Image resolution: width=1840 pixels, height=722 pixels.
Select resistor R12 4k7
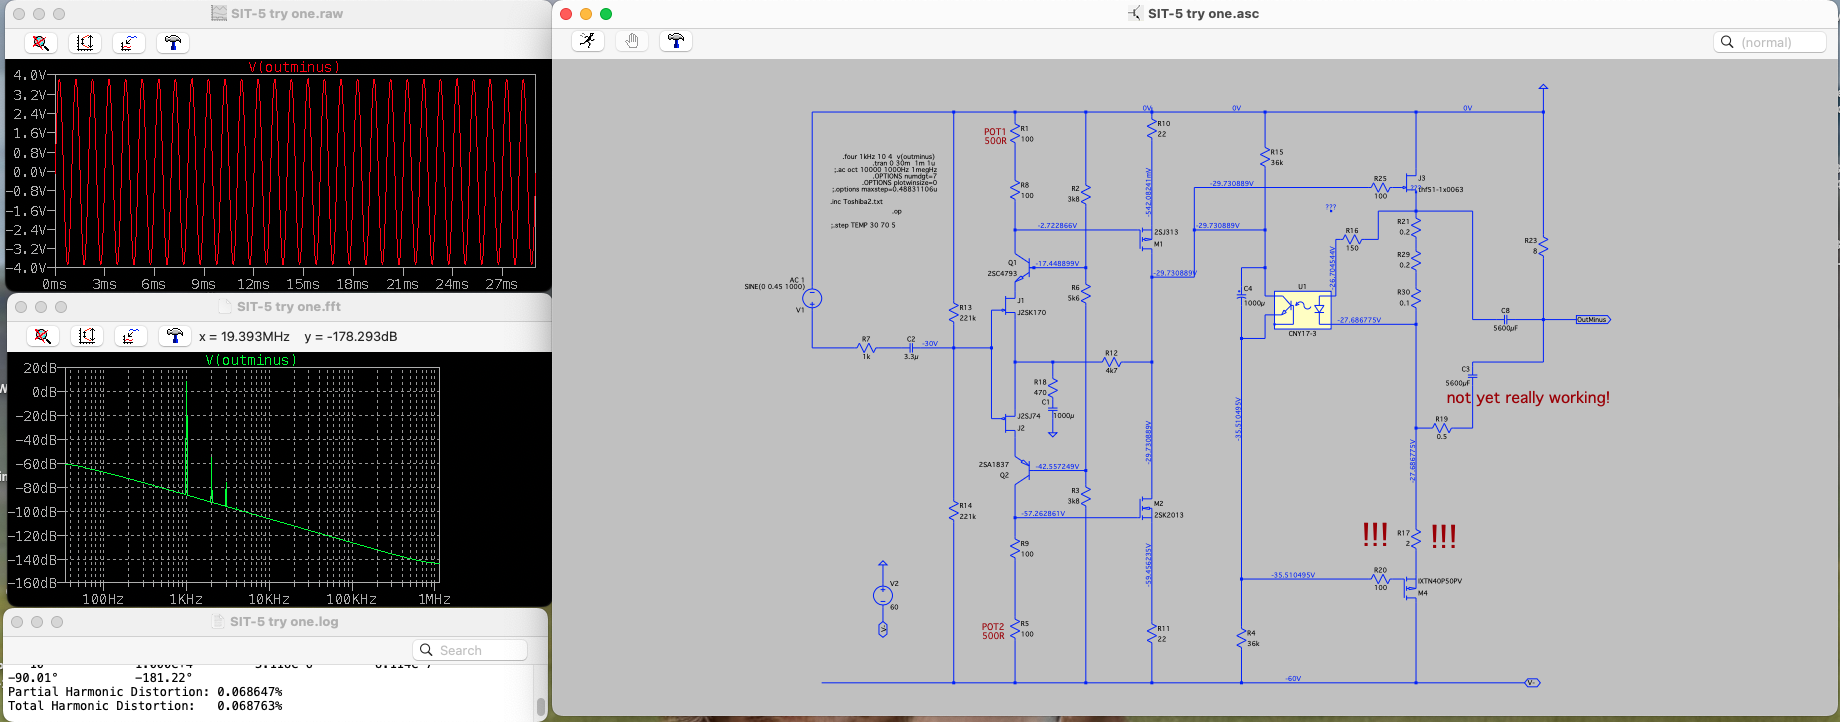(1111, 362)
